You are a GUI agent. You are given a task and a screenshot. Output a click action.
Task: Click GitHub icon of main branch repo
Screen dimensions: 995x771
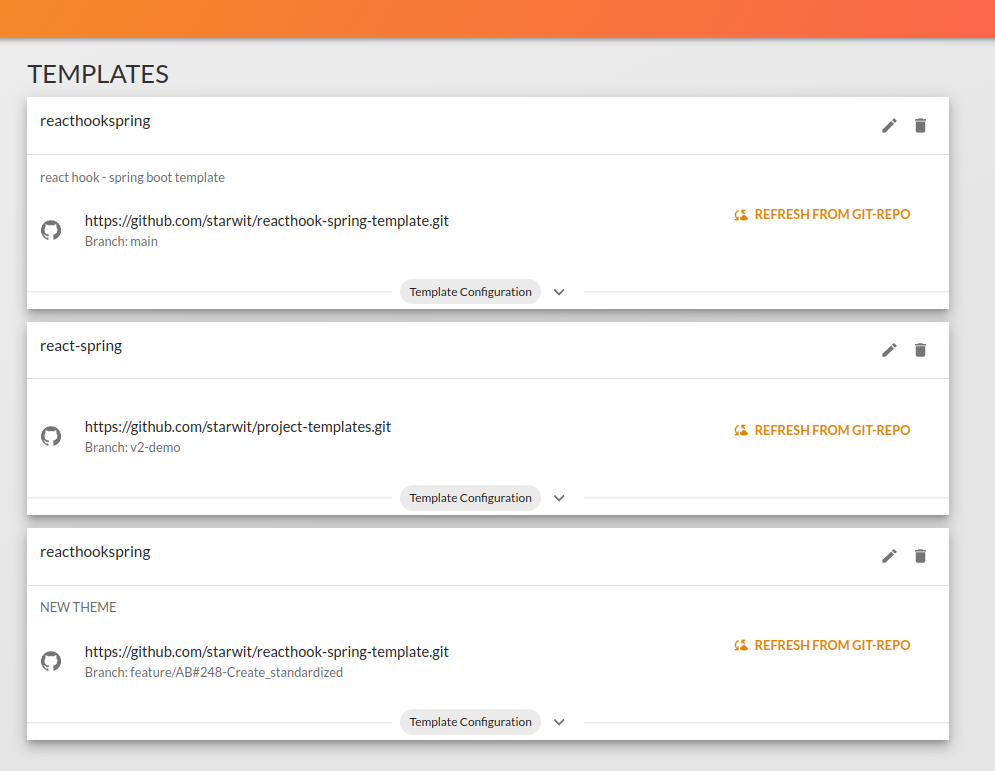coord(51,230)
